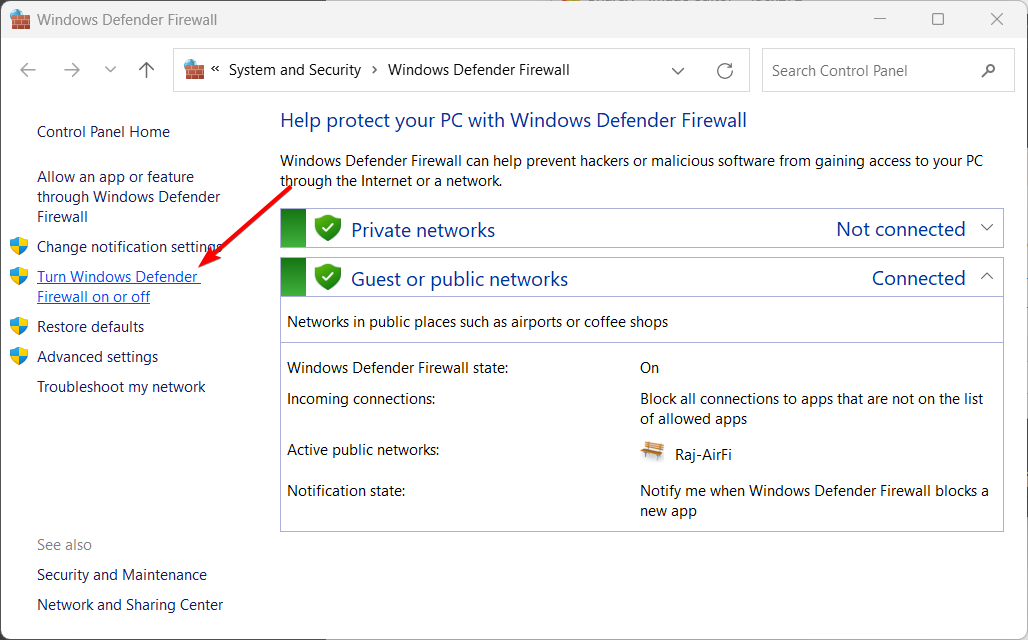Click the Raj-AirFi network name

[x=703, y=454]
